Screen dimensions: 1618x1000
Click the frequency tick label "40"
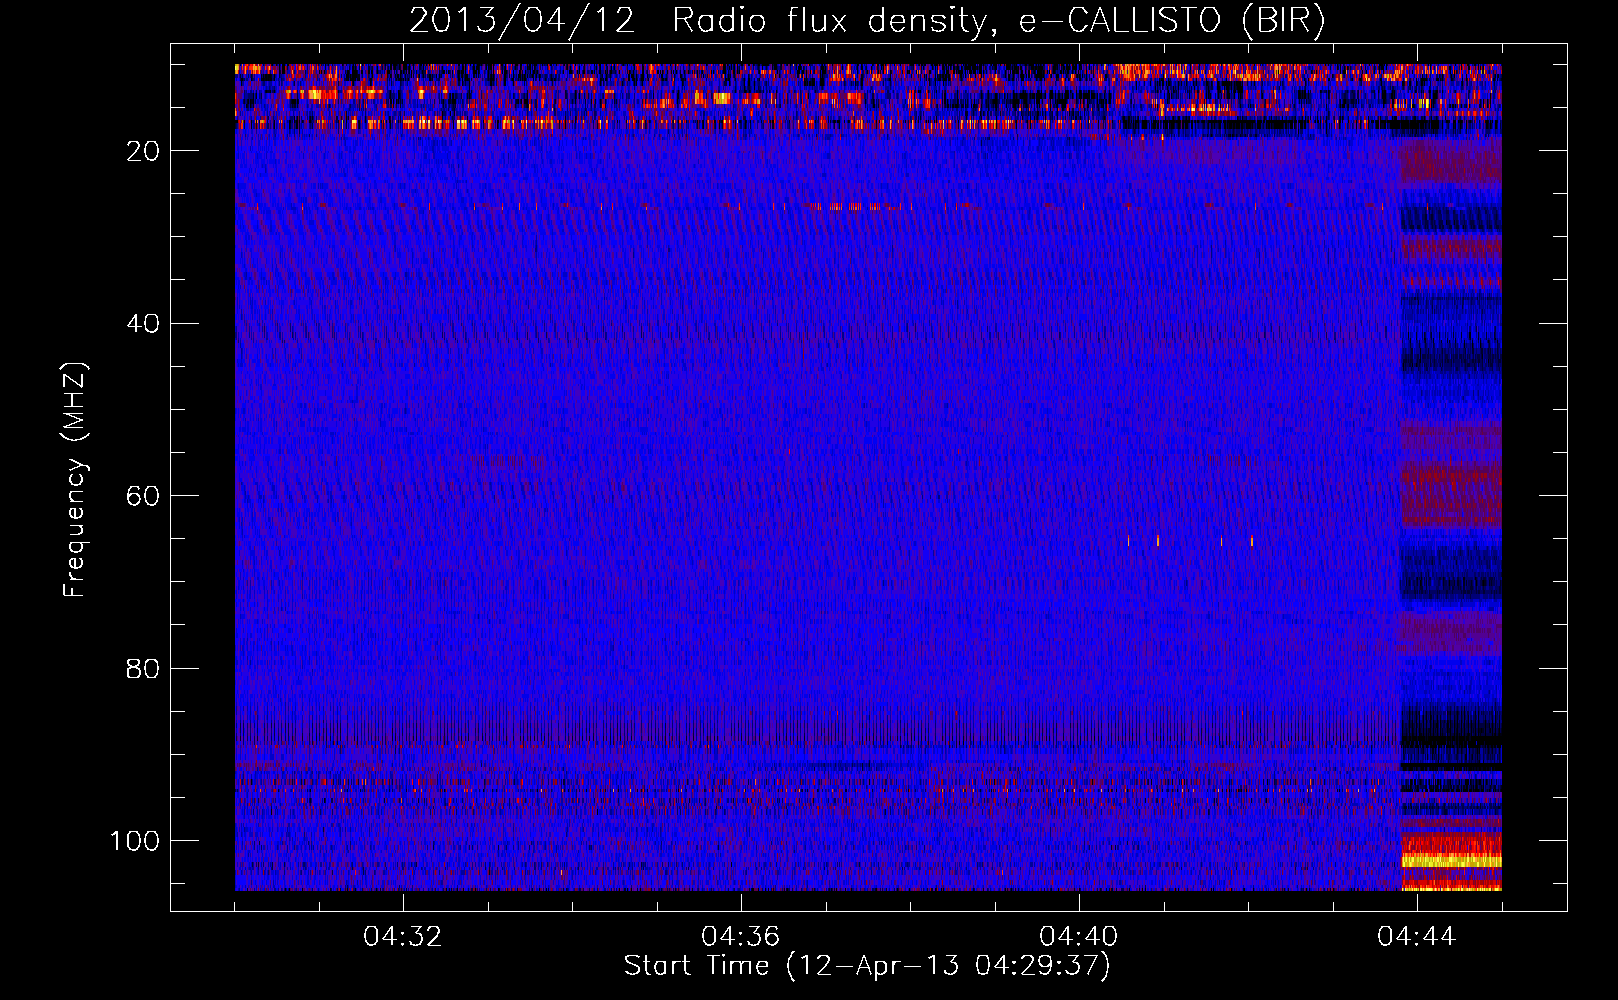[143, 324]
